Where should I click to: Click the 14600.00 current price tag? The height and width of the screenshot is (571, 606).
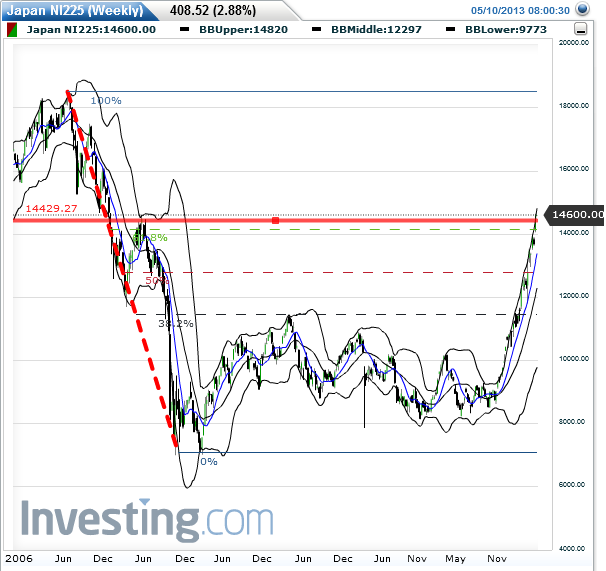pos(574,215)
